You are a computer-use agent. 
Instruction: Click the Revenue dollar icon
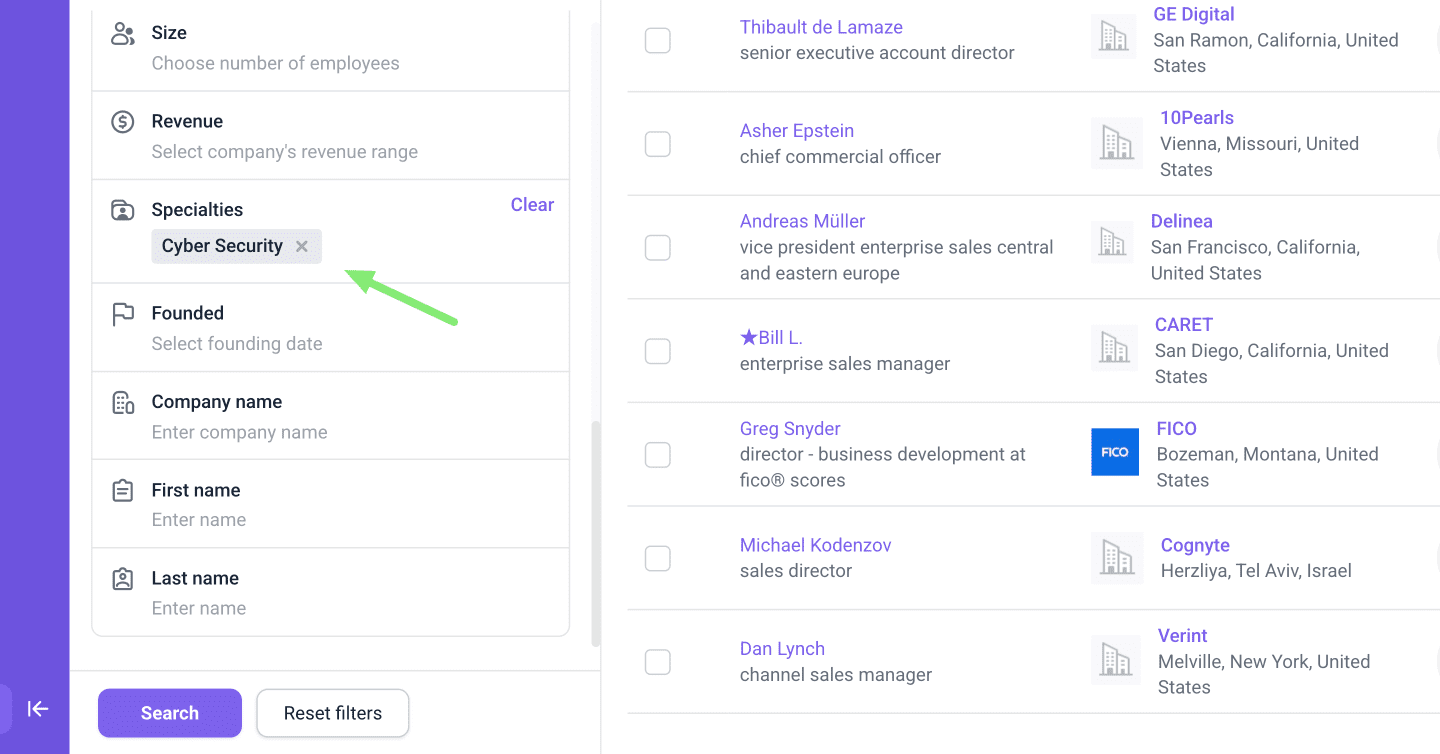(x=123, y=122)
